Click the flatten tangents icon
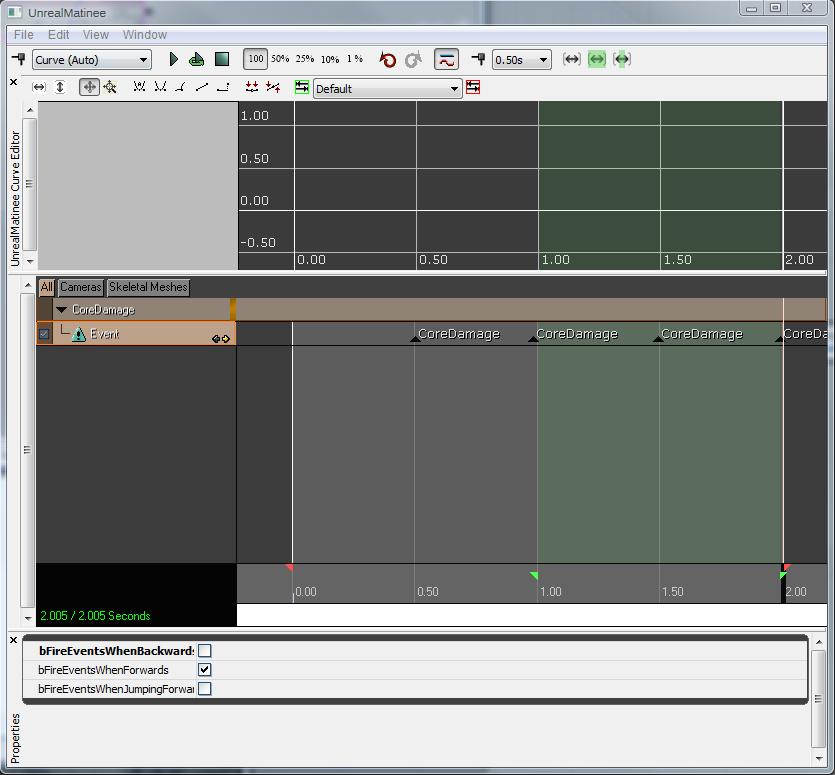This screenshot has width=835, height=775. [252, 87]
